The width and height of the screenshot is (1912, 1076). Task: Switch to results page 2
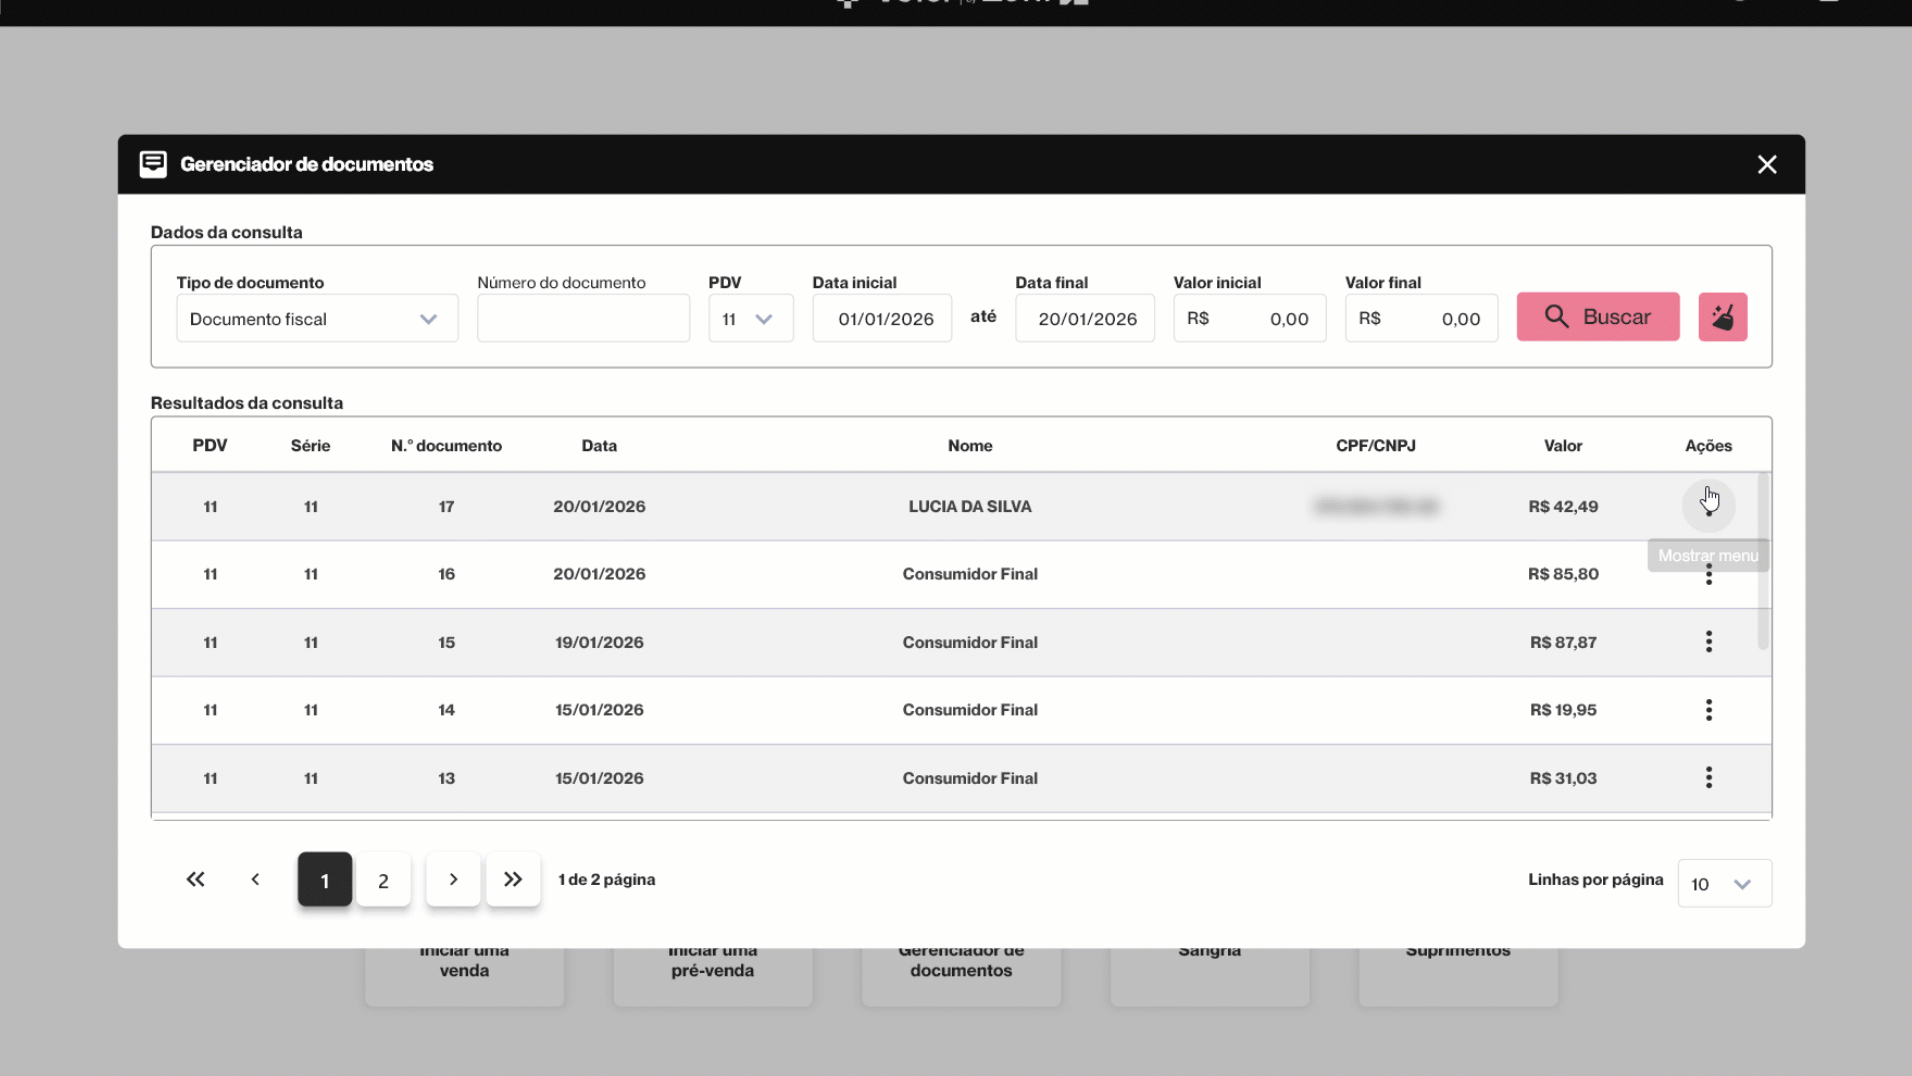[383, 880]
